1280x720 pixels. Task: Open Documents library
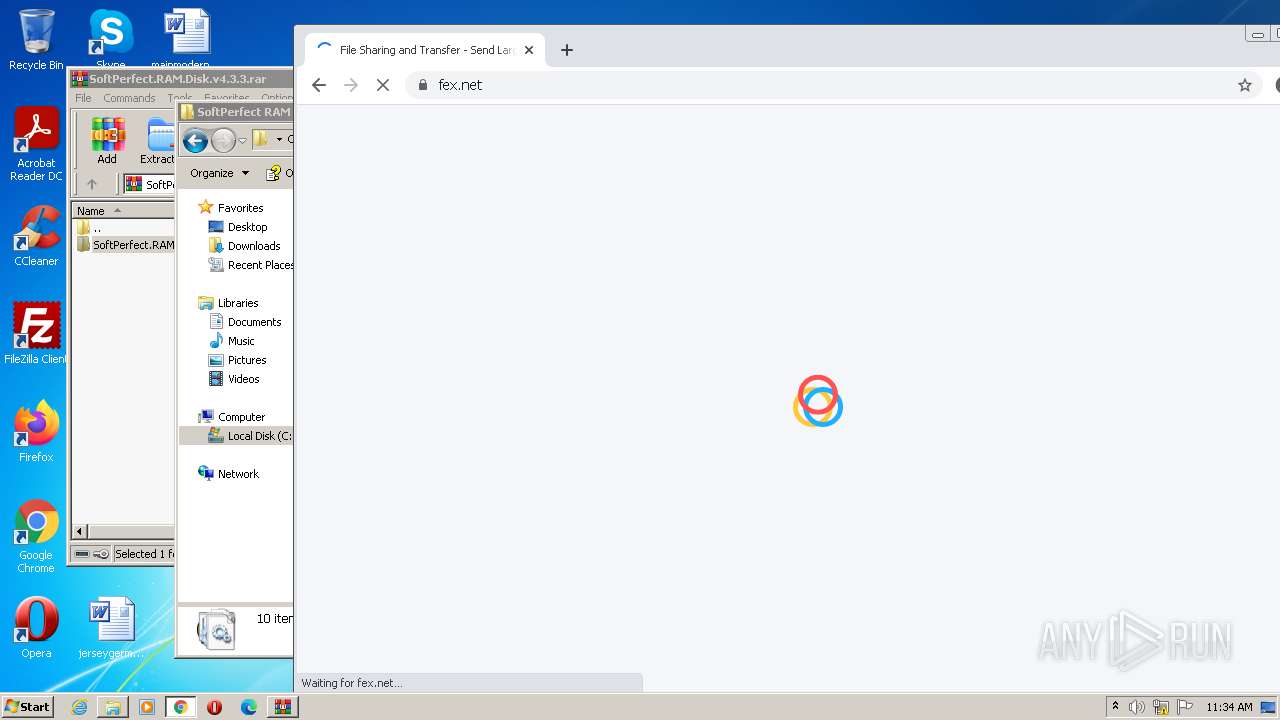click(x=245, y=322)
